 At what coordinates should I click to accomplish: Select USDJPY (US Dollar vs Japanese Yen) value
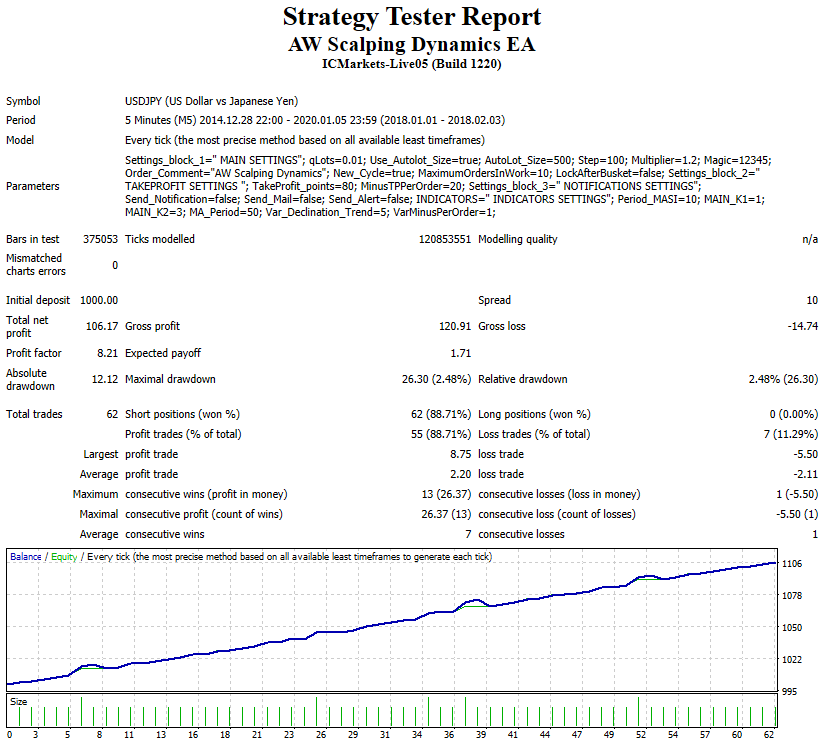pyautogui.click(x=212, y=101)
